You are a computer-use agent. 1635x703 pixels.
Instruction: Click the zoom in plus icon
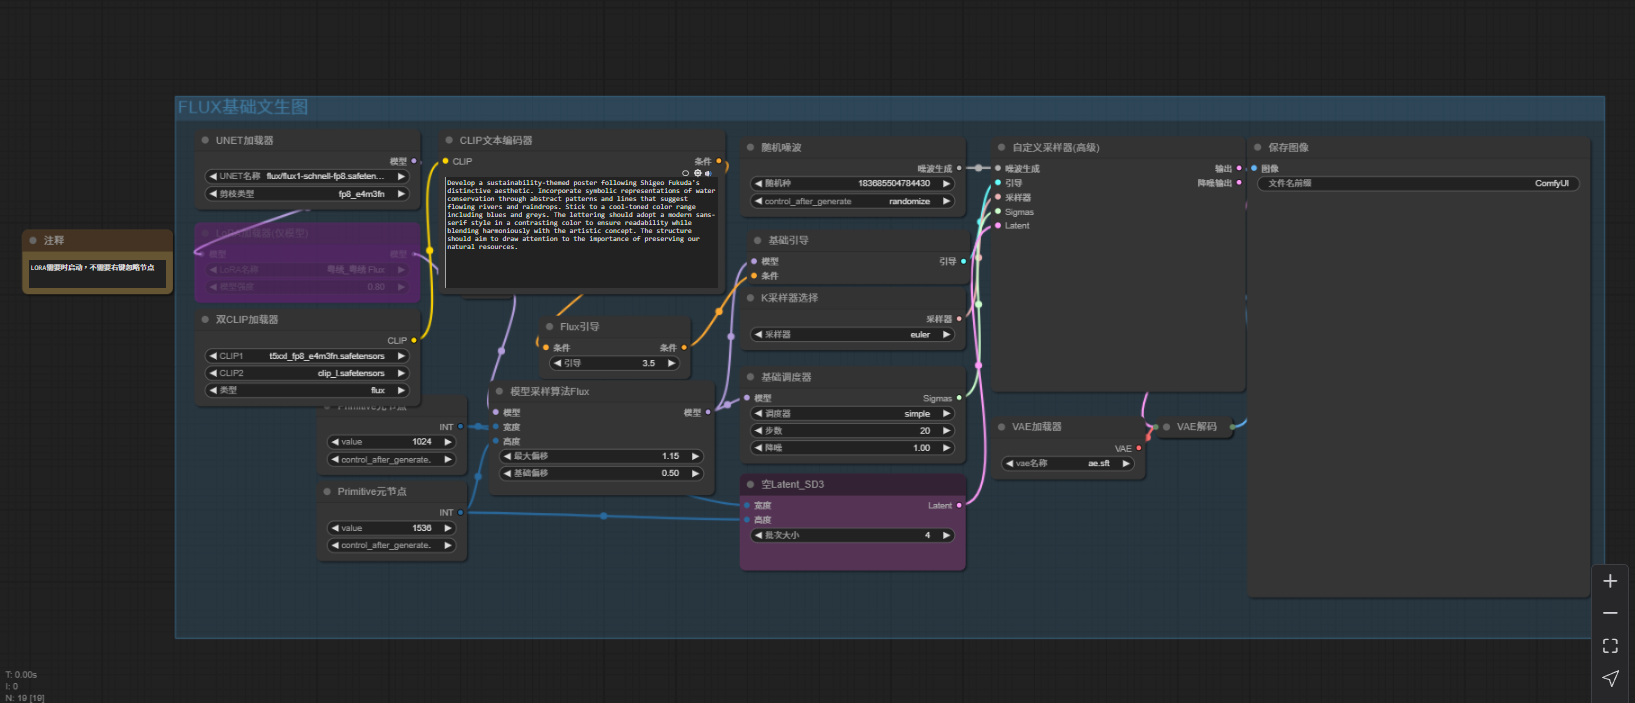click(x=1610, y=581)
